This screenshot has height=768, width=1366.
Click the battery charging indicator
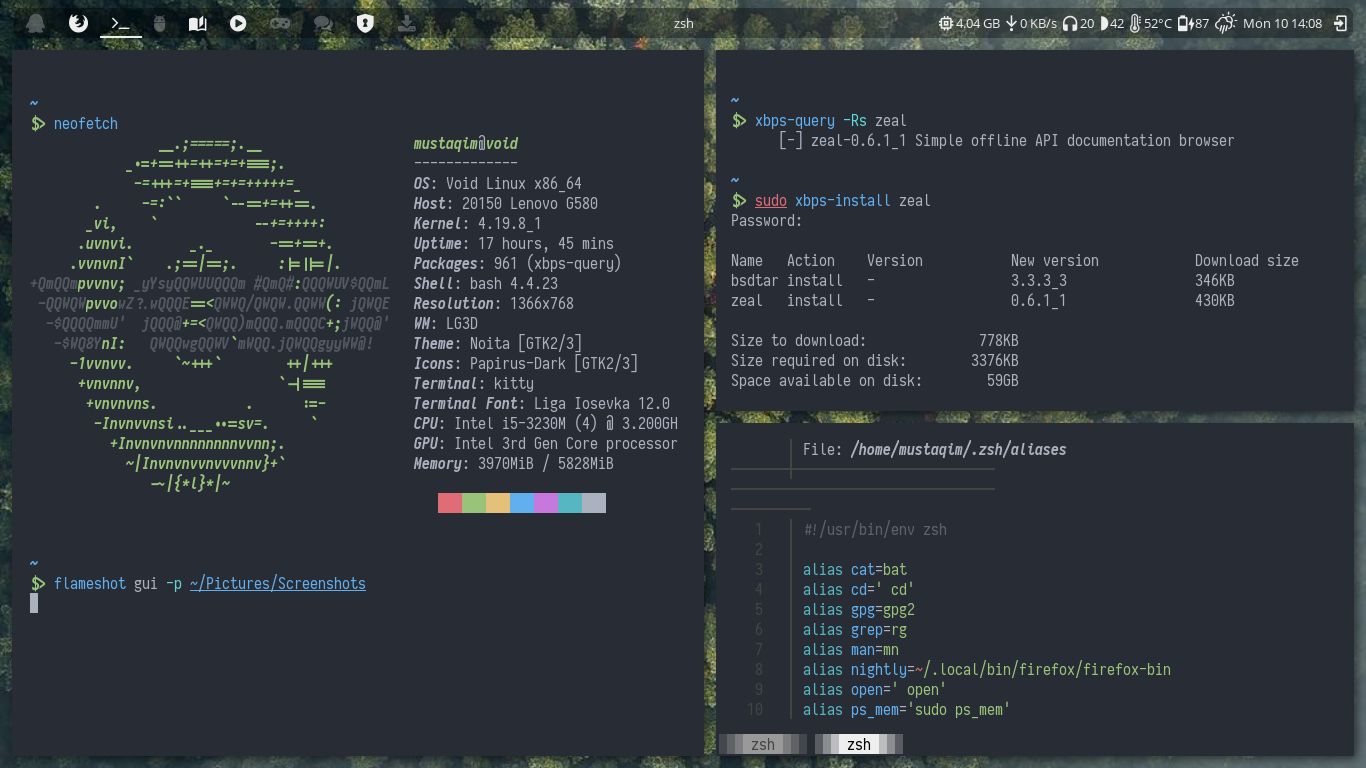(x=1185, y=23)
